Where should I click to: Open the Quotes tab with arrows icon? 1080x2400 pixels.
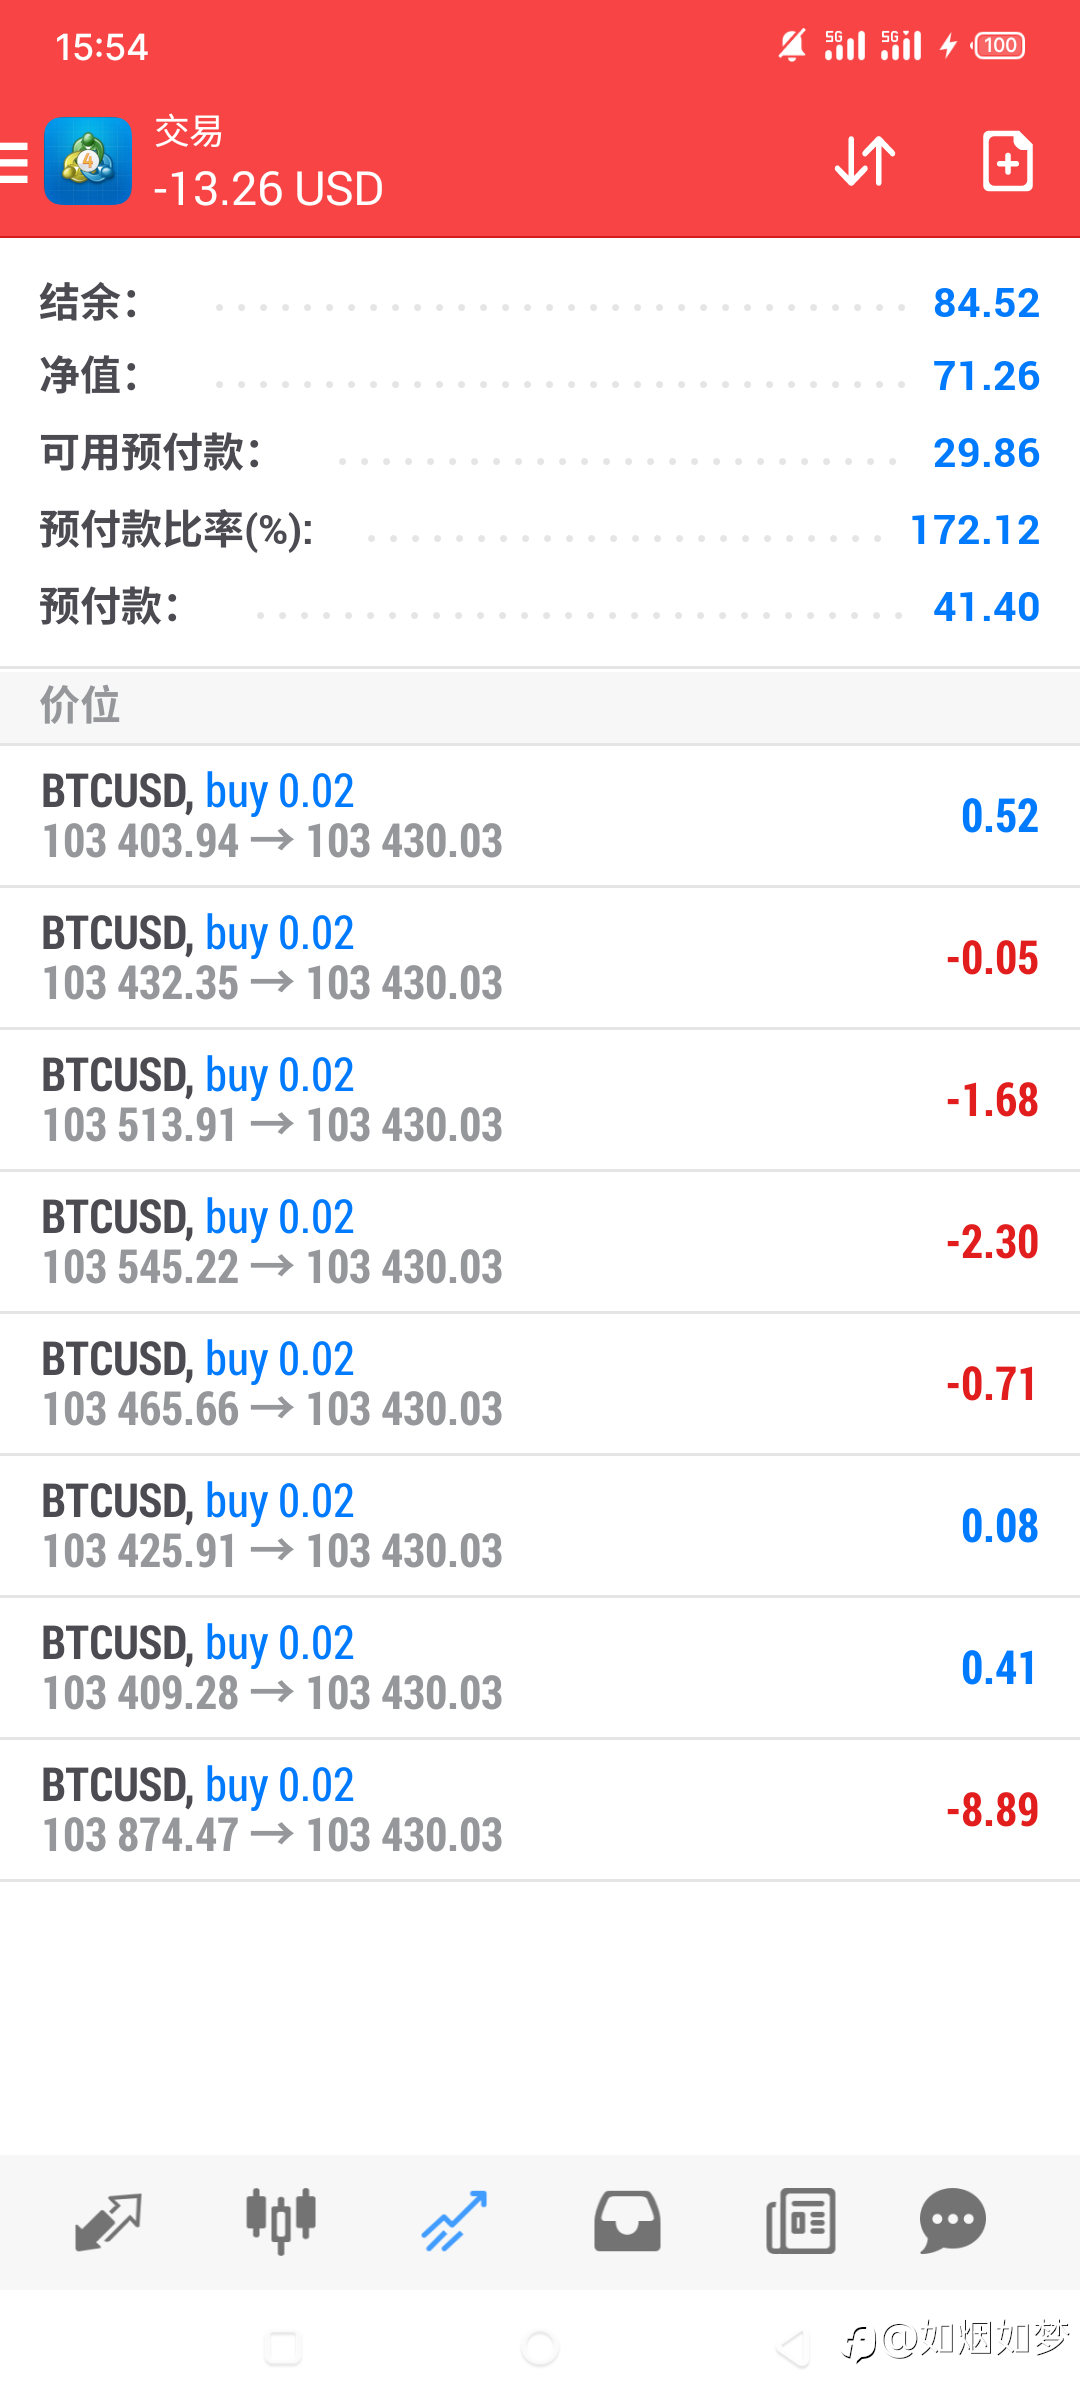(108, 2221)
